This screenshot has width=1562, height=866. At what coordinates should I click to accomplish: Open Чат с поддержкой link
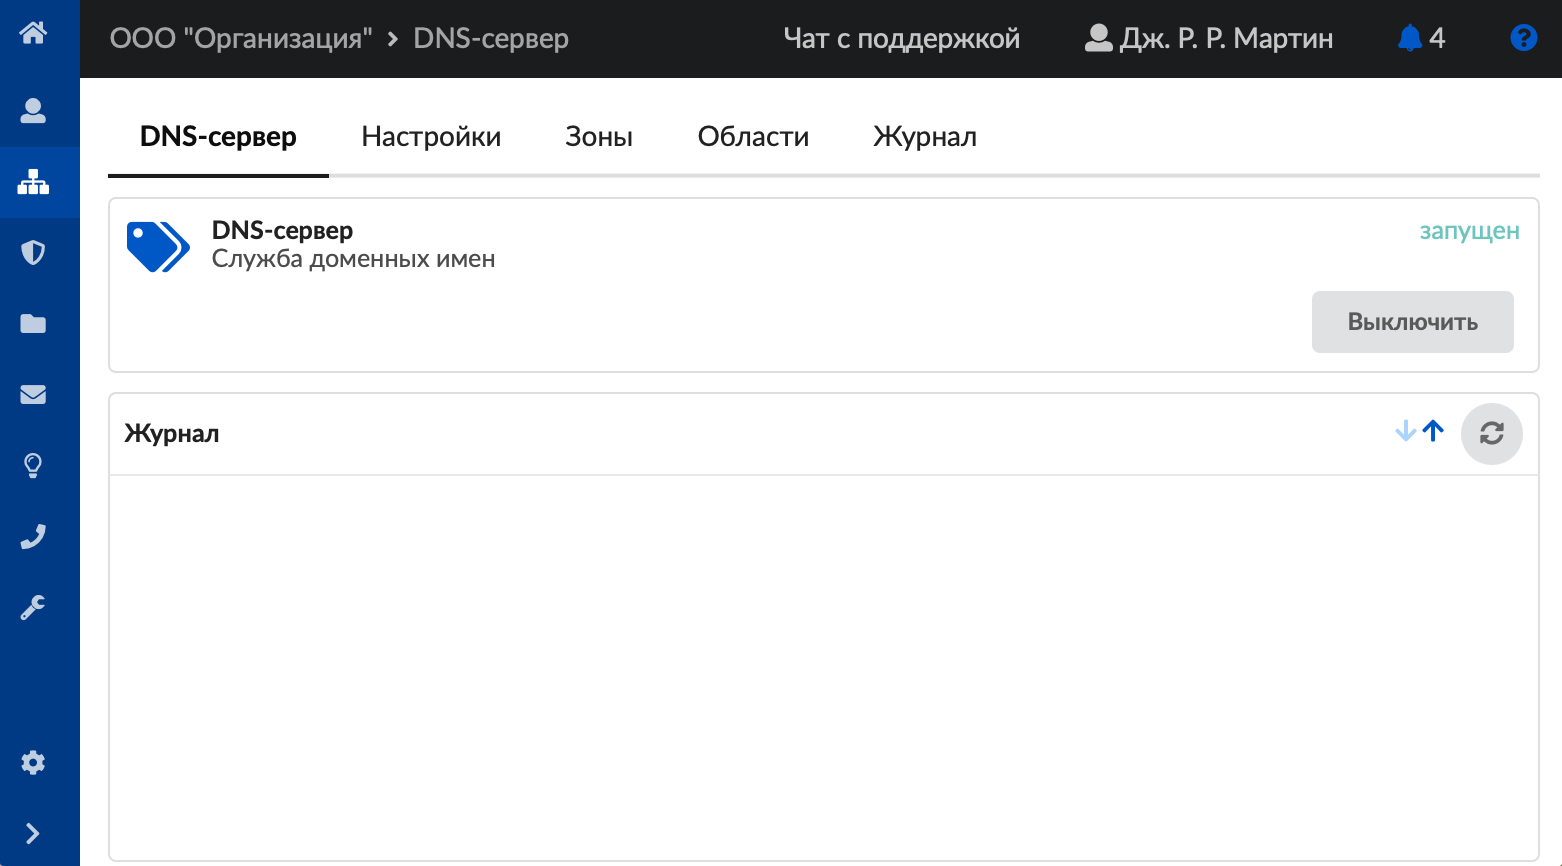coord(901,38)
